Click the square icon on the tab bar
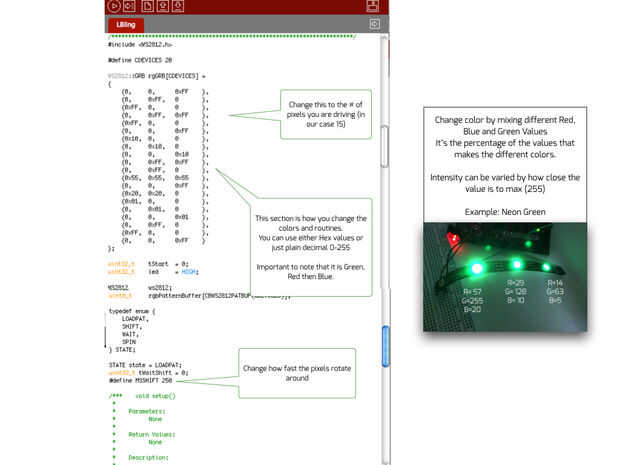 (x=374, y=24)
